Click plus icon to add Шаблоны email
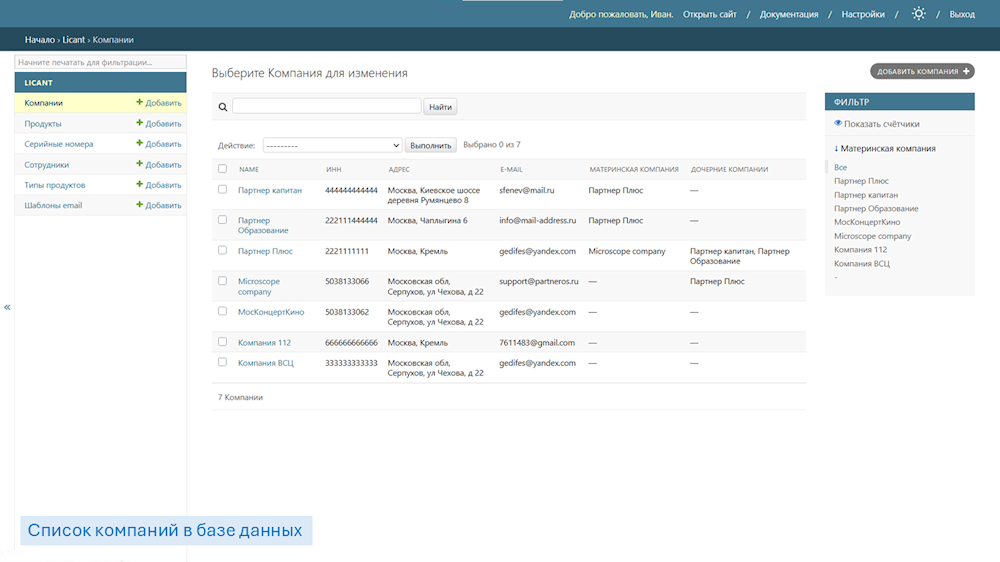The height and width of the screenshot is (562, 1000). tap(140, 205)
